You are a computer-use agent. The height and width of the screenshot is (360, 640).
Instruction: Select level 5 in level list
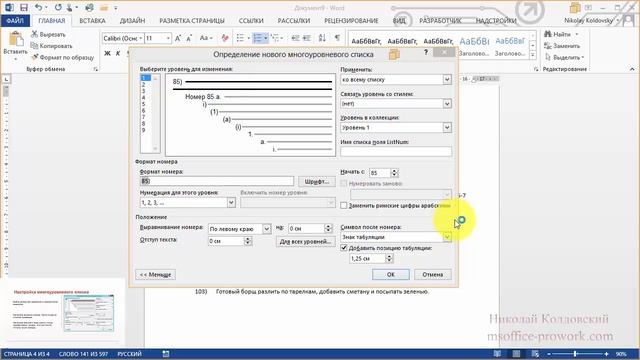coord(144,104)
